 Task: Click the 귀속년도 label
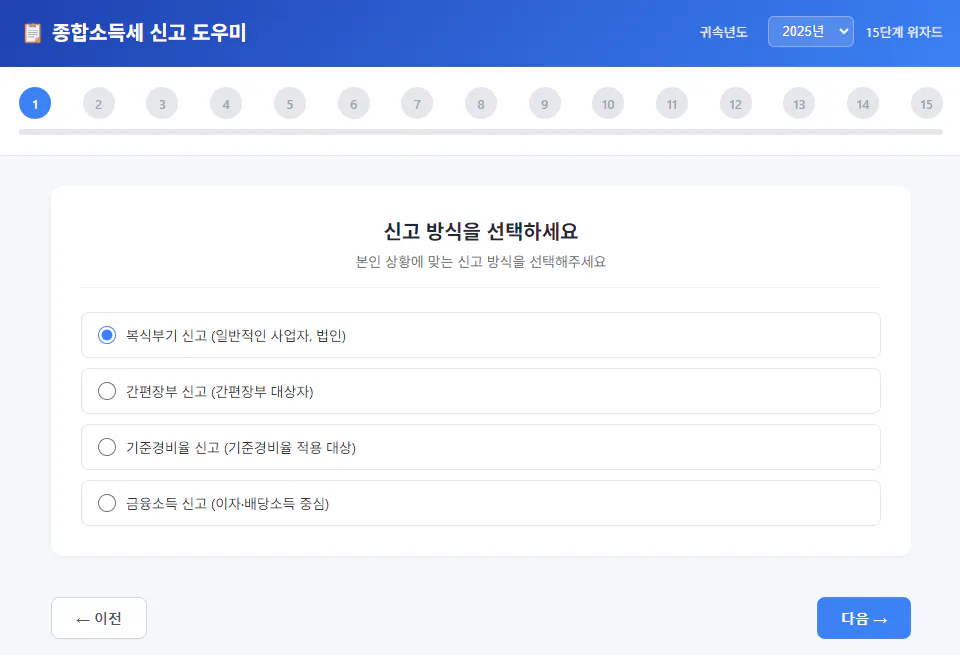(x=723, y=32)
